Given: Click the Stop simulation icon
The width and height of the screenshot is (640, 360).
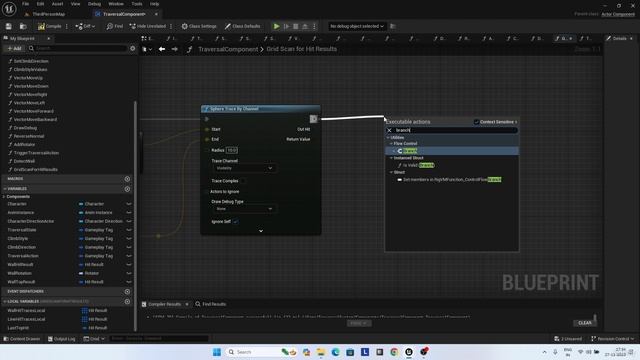Looking at the screenshot, I should [x=296, y=26].
